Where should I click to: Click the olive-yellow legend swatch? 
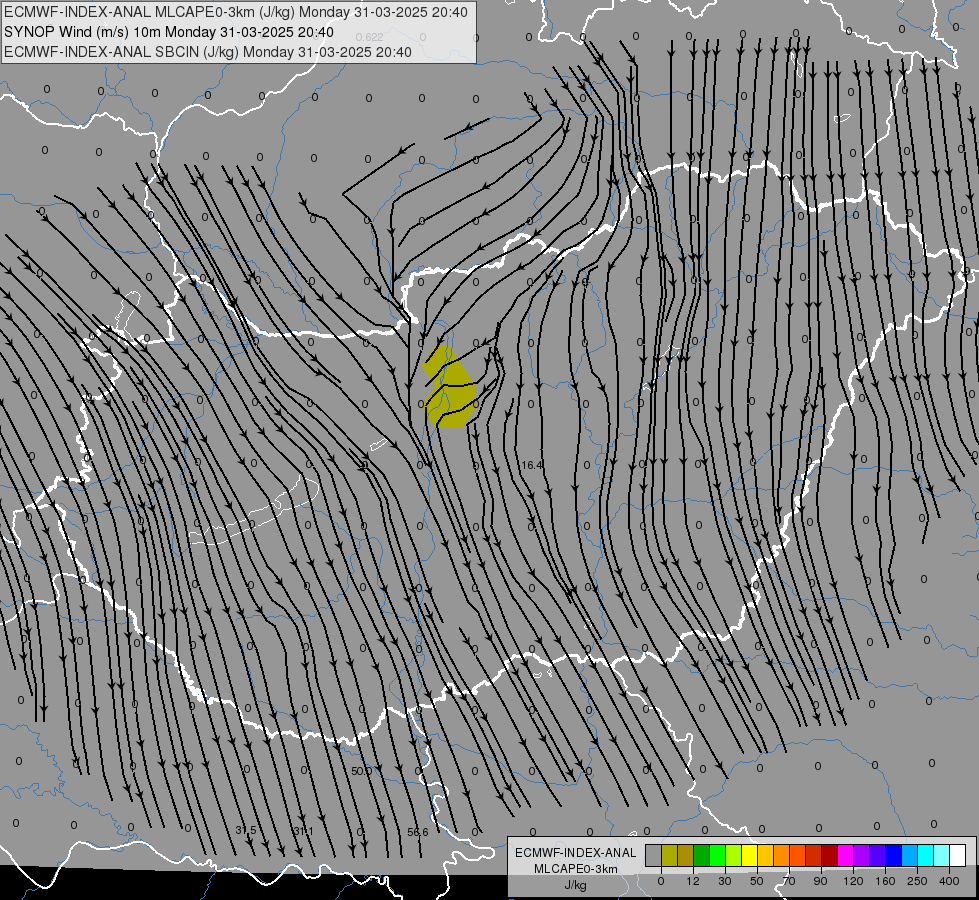click(x=669, y=855)
